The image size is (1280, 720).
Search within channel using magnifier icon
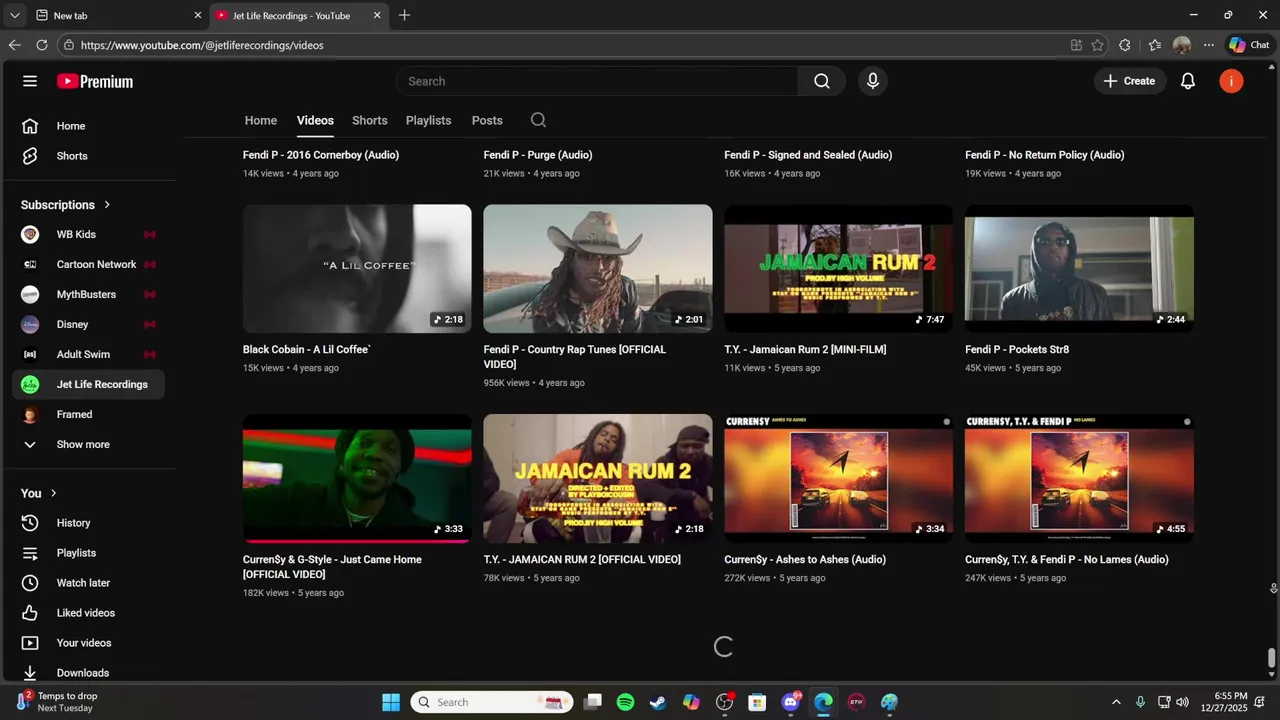tap(538, 120)
